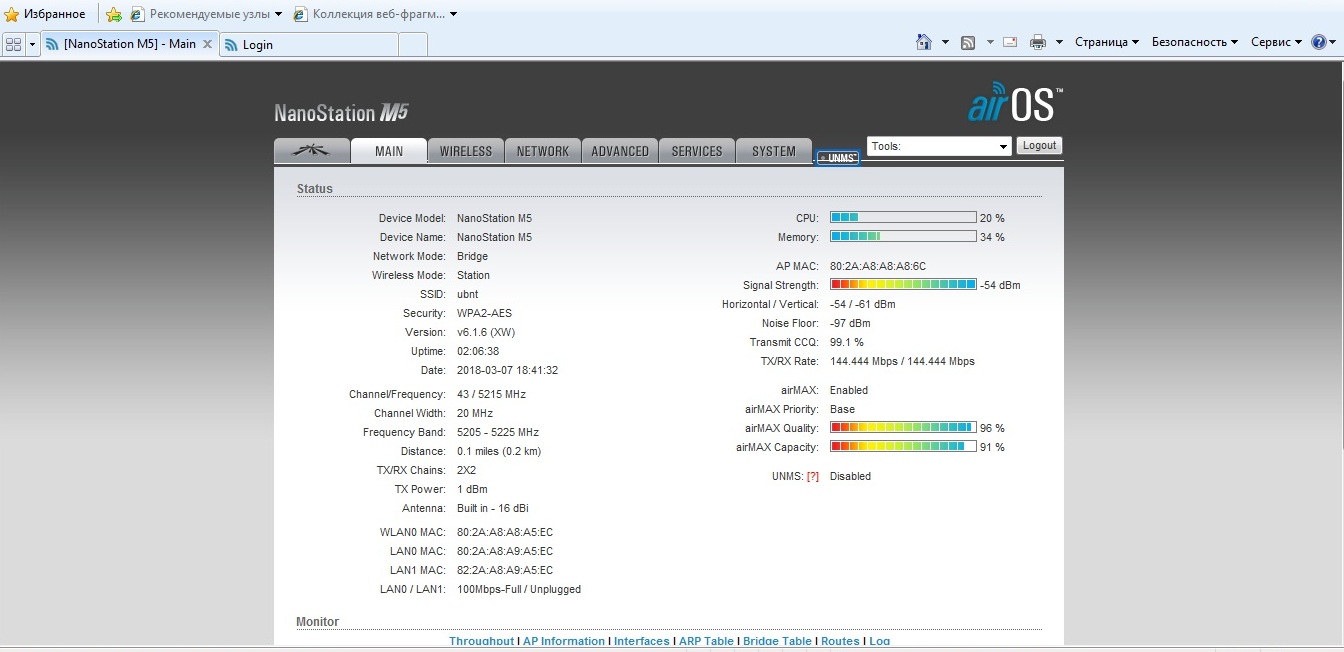The height and width of the screenshot is (652, 1344).
Task: Click the IE Home icon
Action: 924,42
